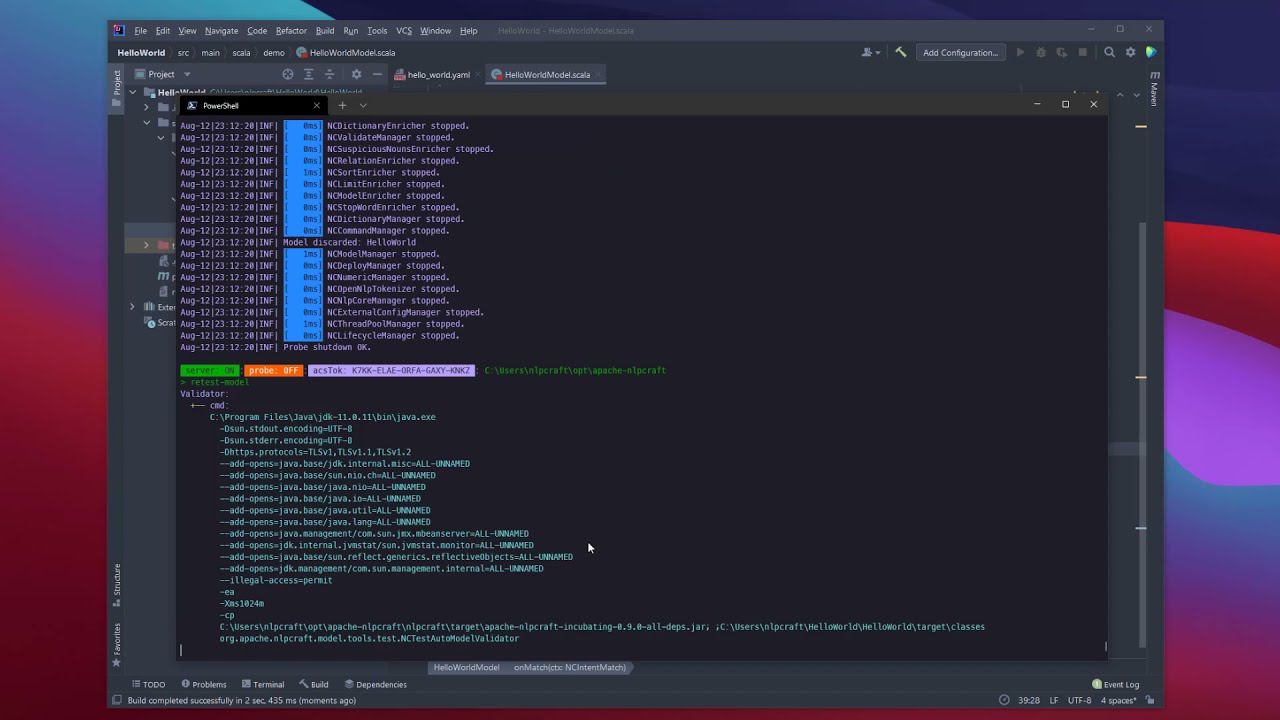Click the Stop square icon

(1083, 52)
